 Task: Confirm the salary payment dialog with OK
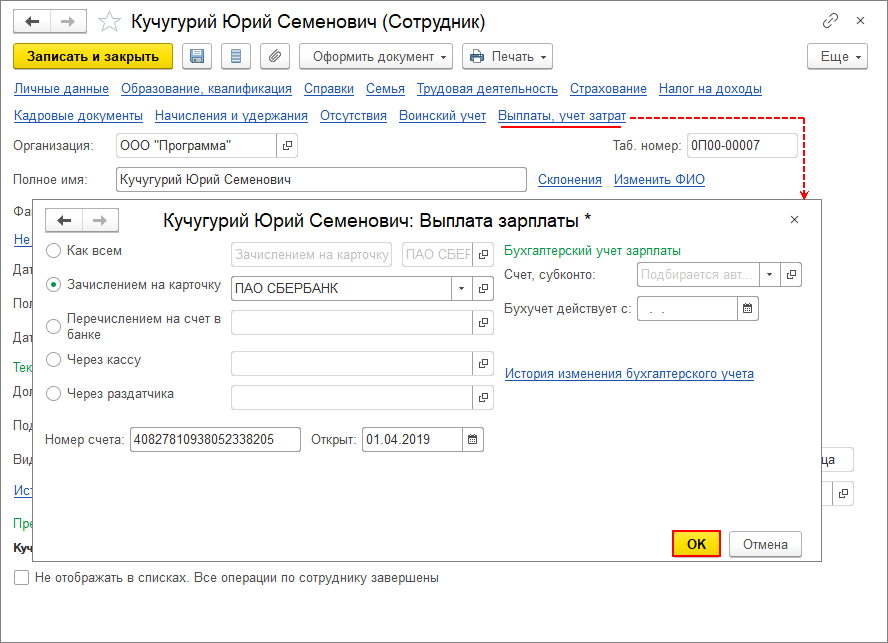tap(696, 544)
